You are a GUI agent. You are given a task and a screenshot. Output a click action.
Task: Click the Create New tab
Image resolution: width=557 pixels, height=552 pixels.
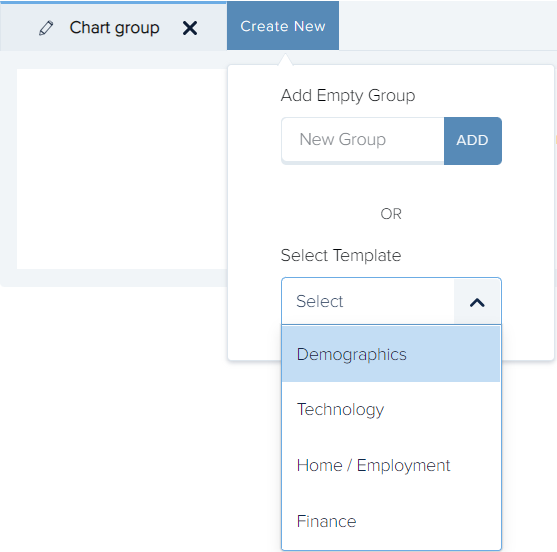coord(283,26)
